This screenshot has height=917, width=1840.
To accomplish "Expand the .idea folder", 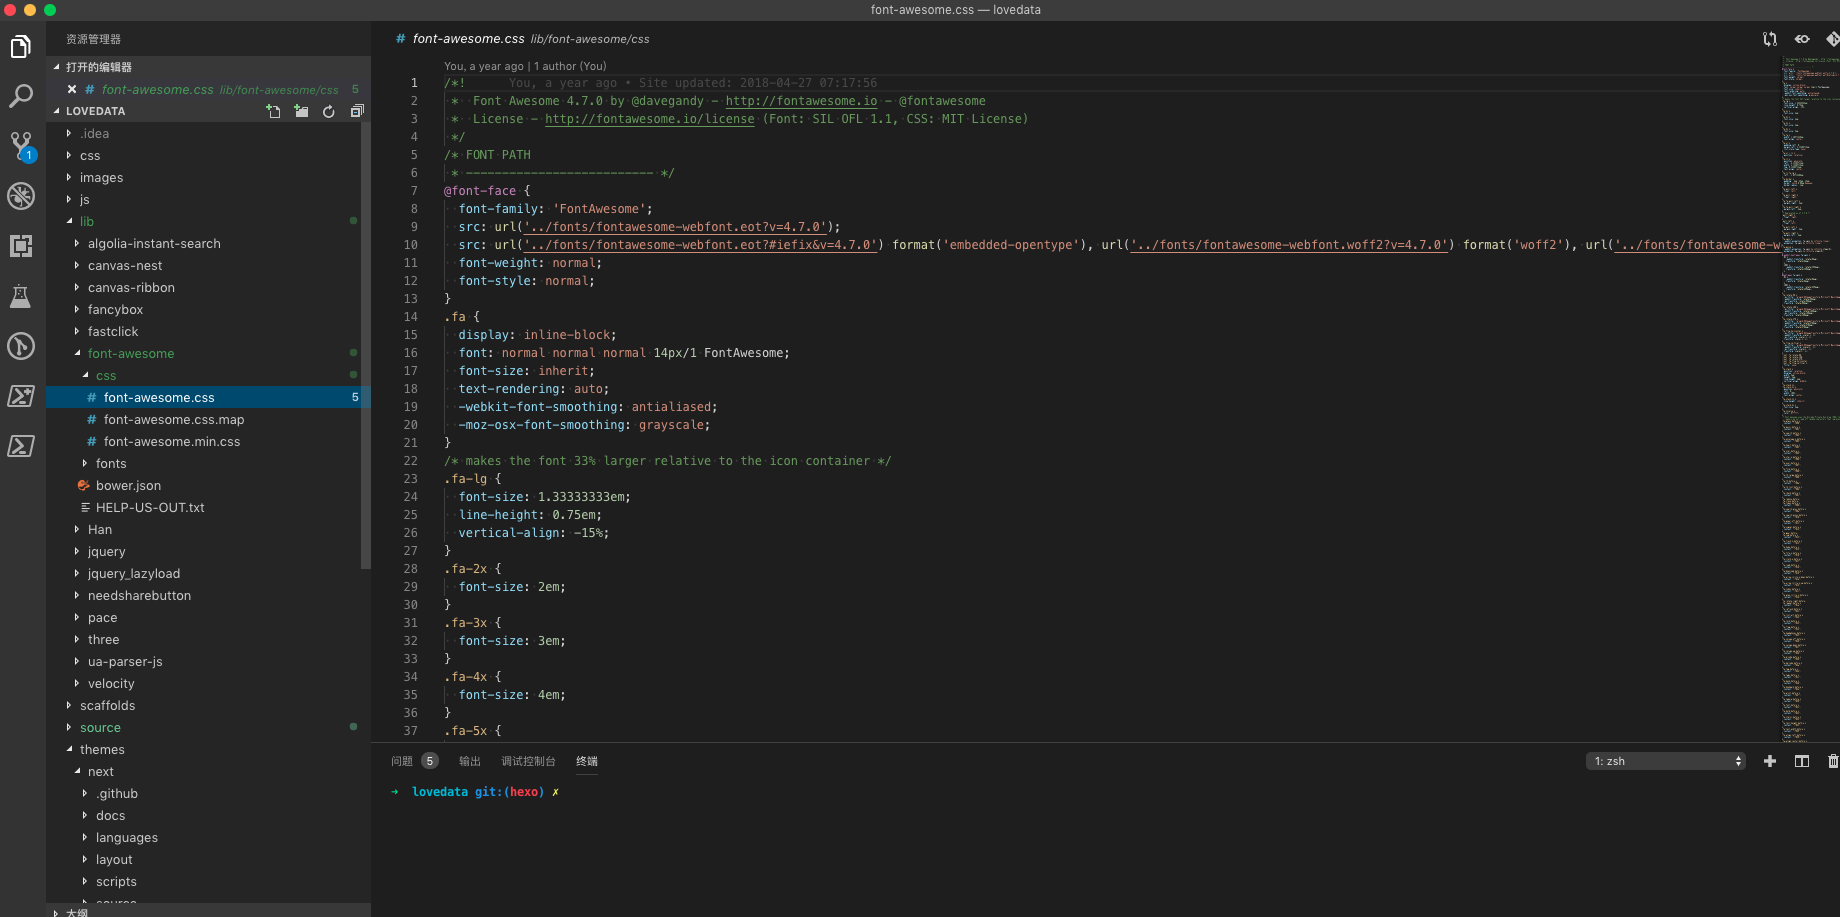I will pyautogui.click(x=208, y=133).
